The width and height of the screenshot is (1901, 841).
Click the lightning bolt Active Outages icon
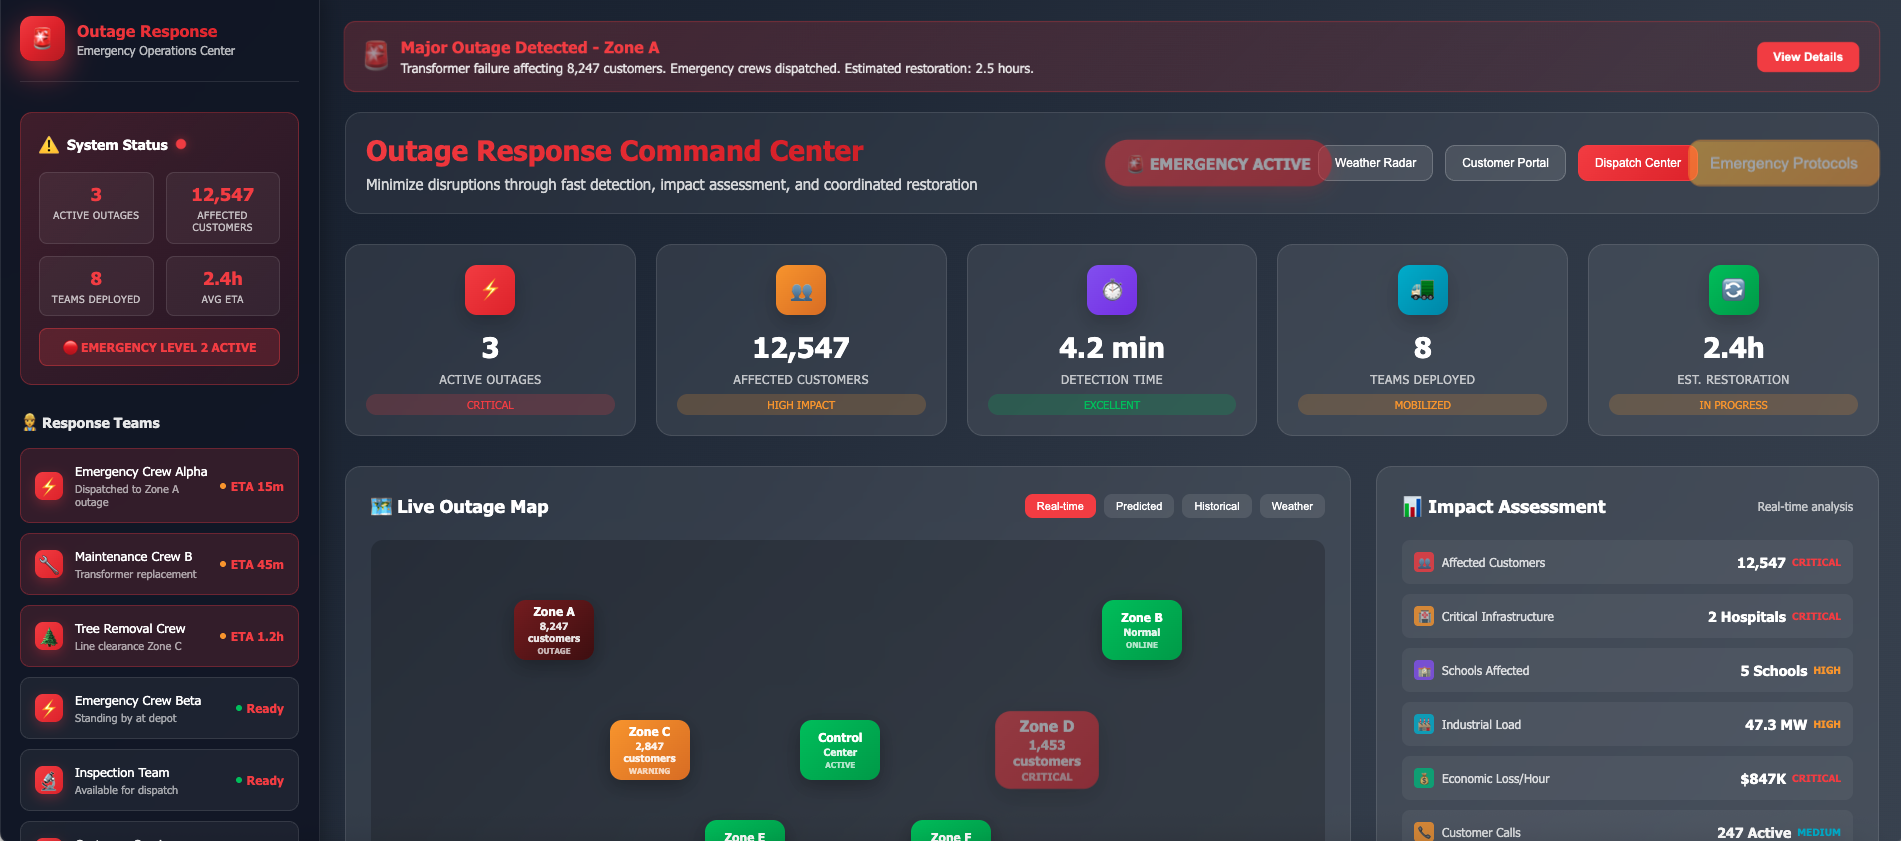(490, 290)
